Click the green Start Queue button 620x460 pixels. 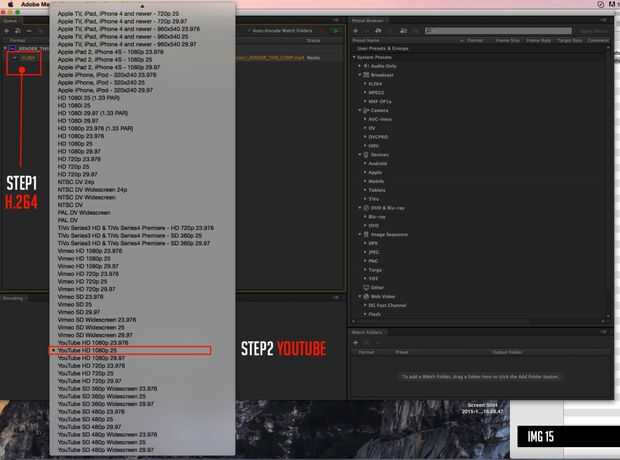336,30
